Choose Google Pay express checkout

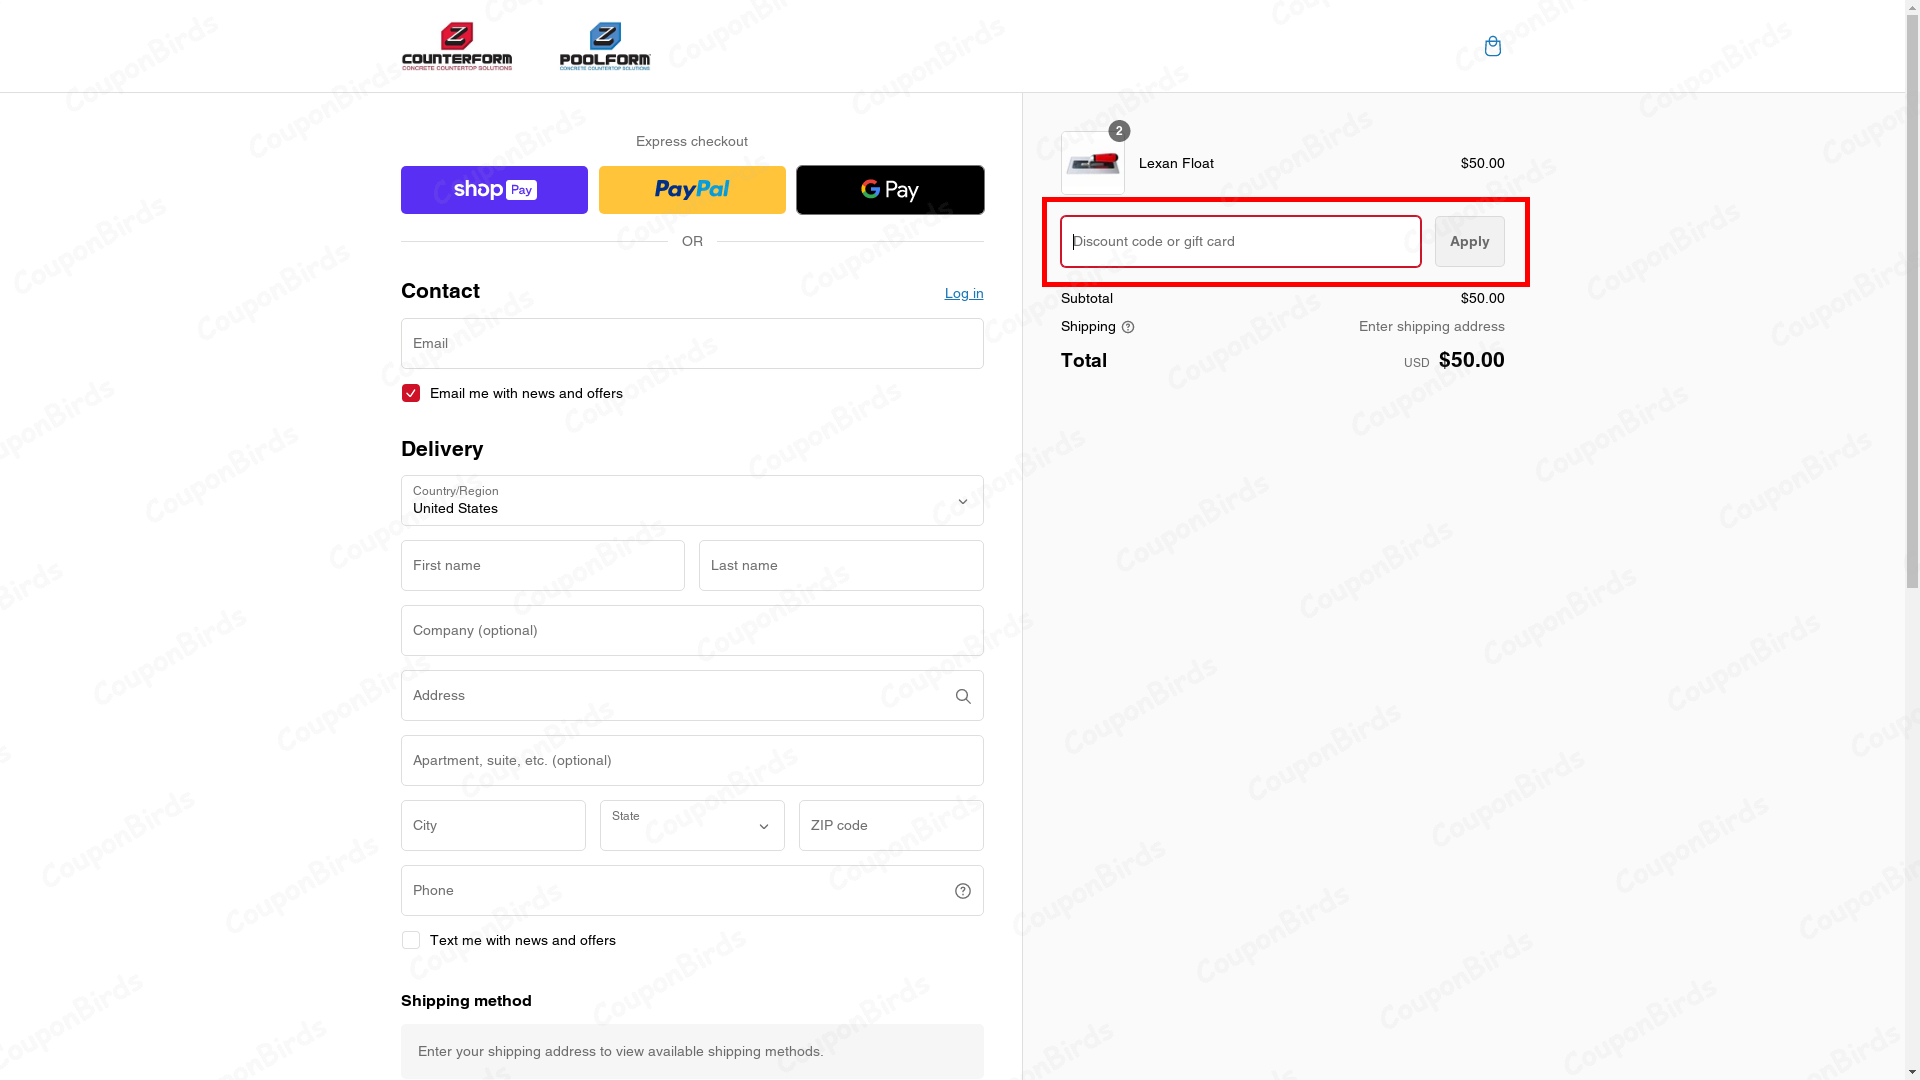tap(890, 190)
